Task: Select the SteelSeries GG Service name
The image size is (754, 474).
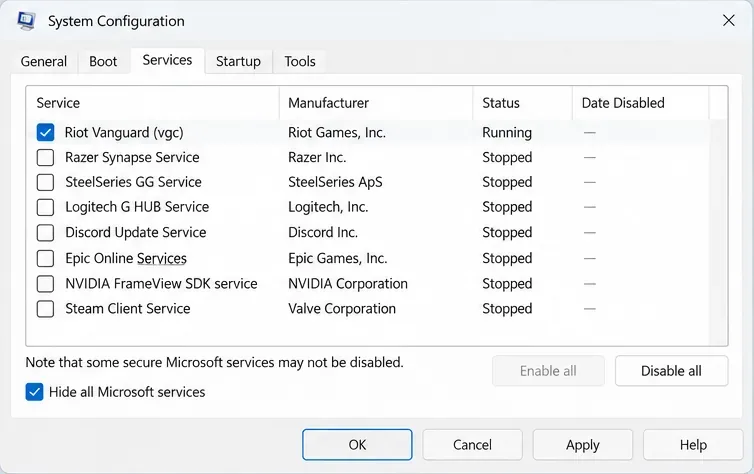Action: tap(133, 182)
